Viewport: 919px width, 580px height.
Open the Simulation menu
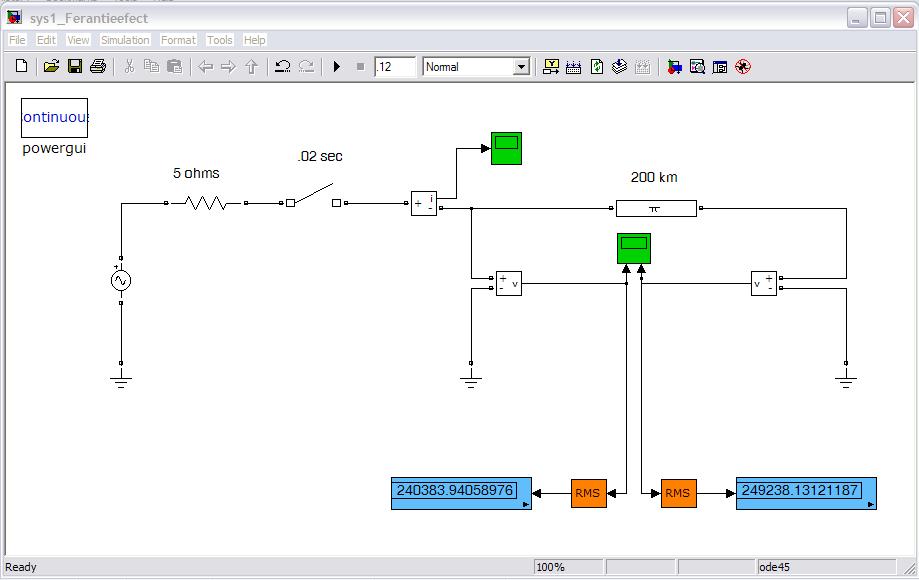[x=125, y=40]
